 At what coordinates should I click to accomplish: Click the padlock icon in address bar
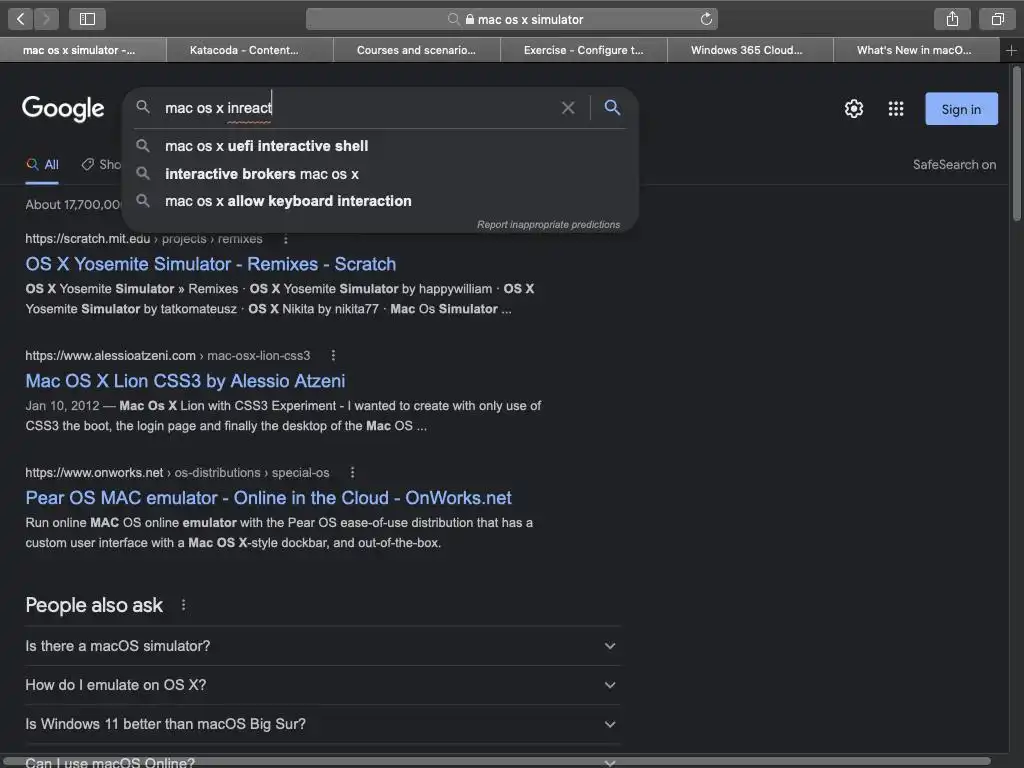(470, 20)
